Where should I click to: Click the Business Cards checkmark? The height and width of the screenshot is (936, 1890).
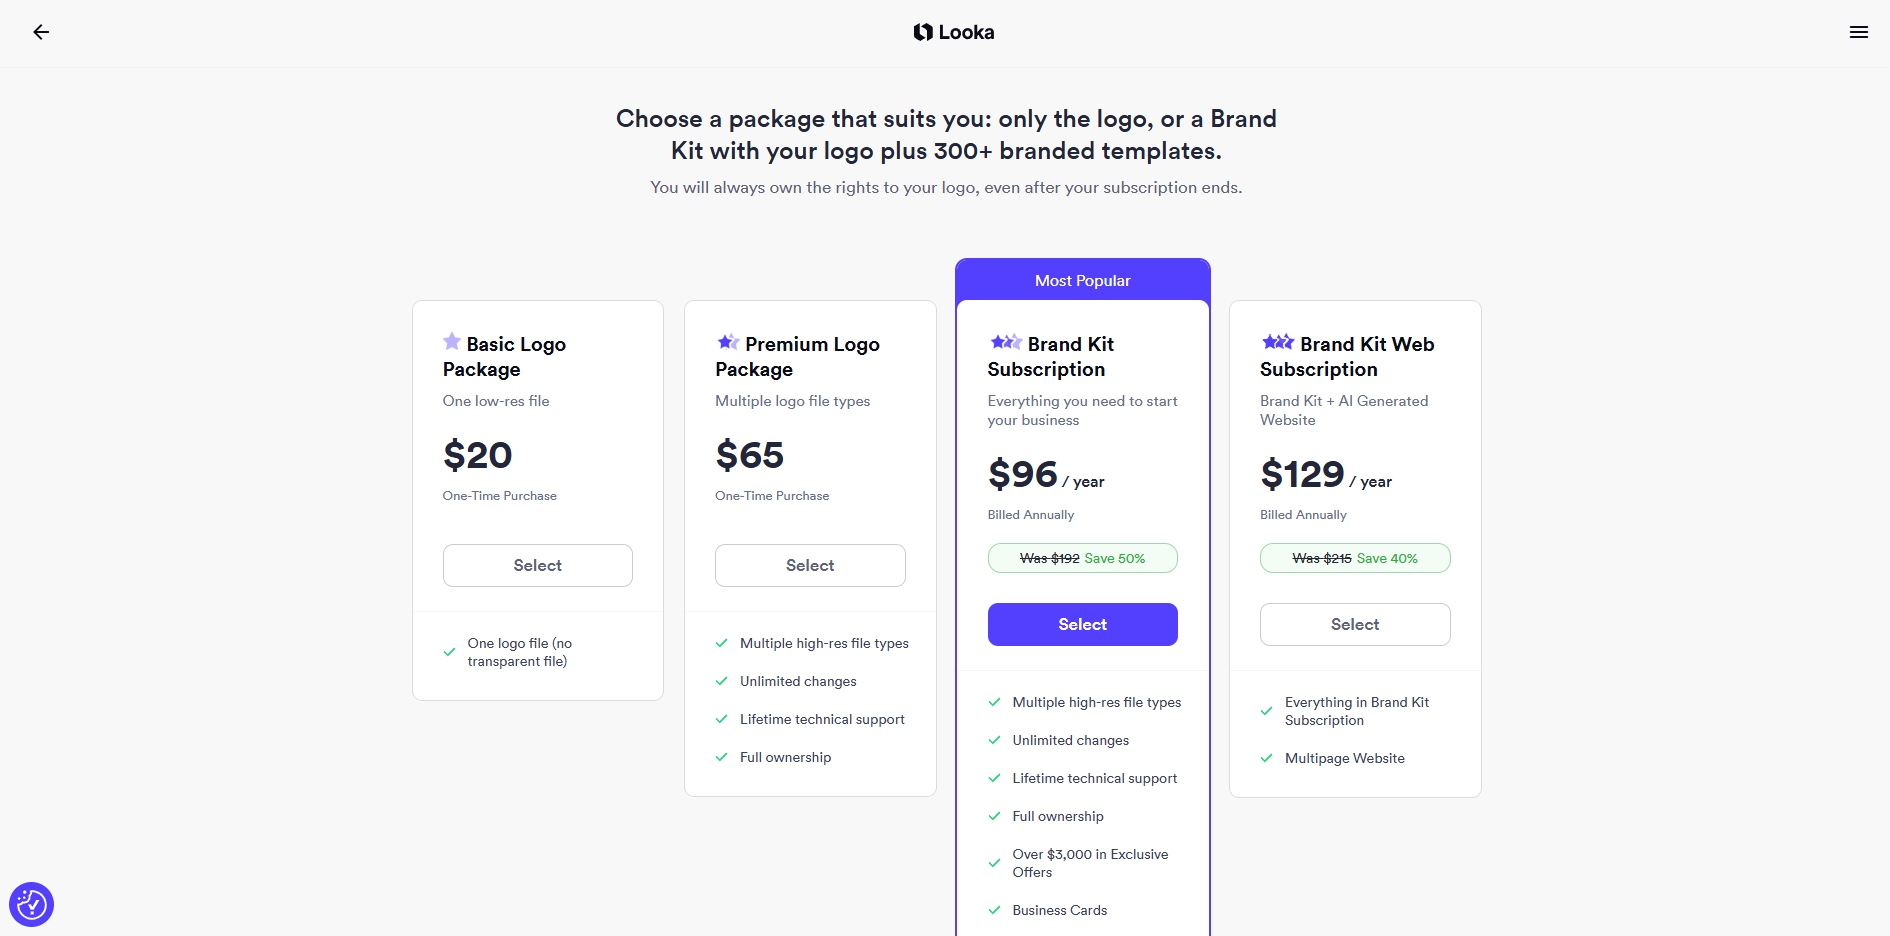coord(994,910)
